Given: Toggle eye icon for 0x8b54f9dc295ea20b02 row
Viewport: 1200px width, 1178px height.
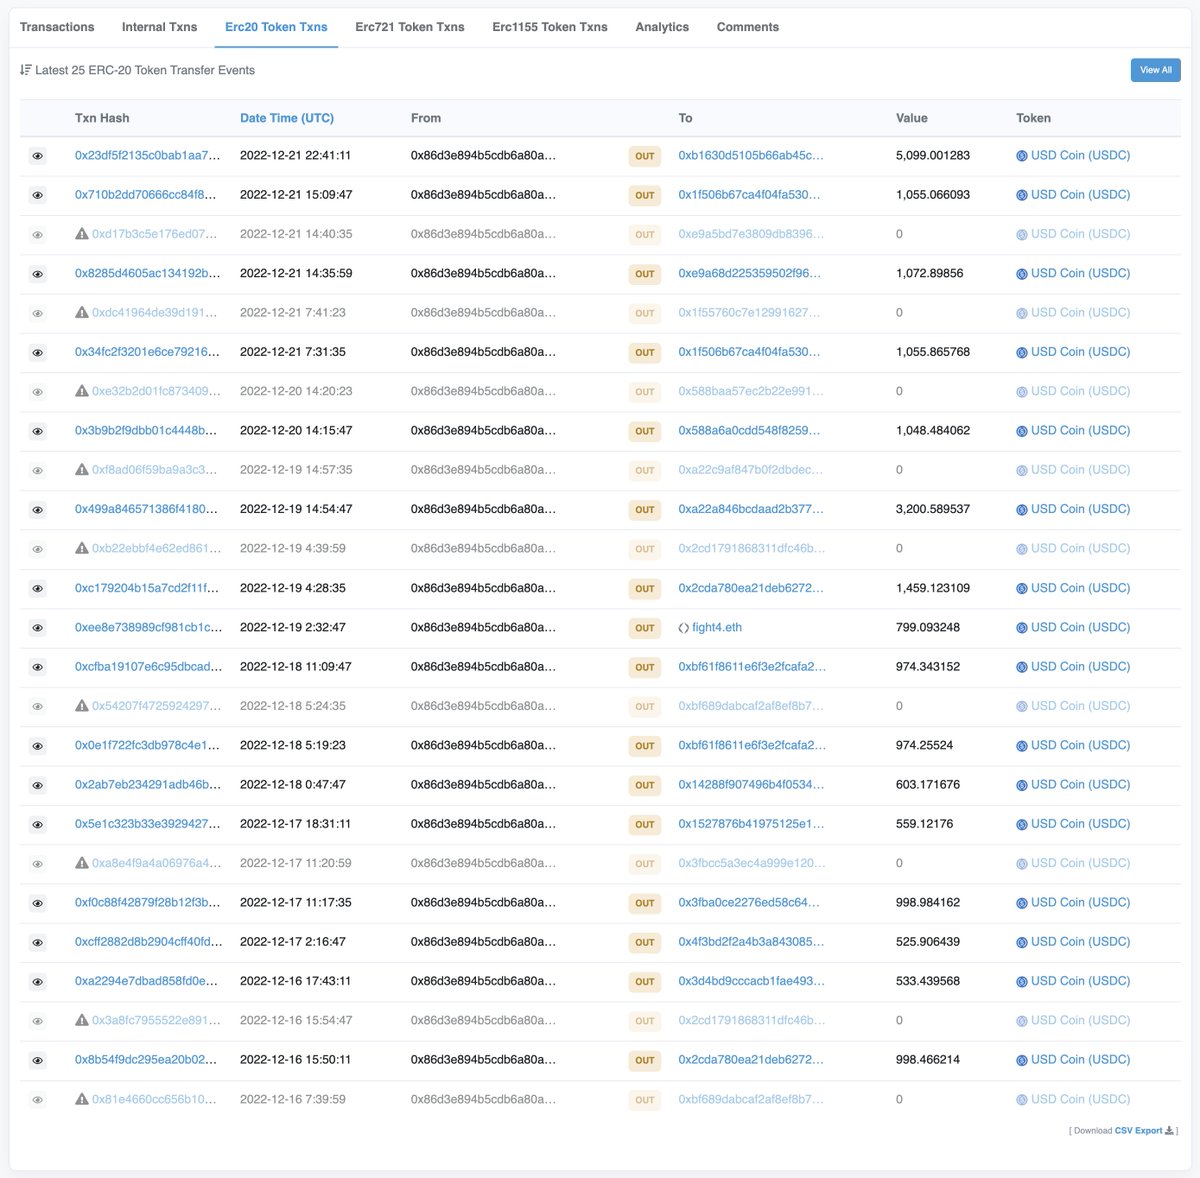Looking at the screenshot, I should [37, 1060].
